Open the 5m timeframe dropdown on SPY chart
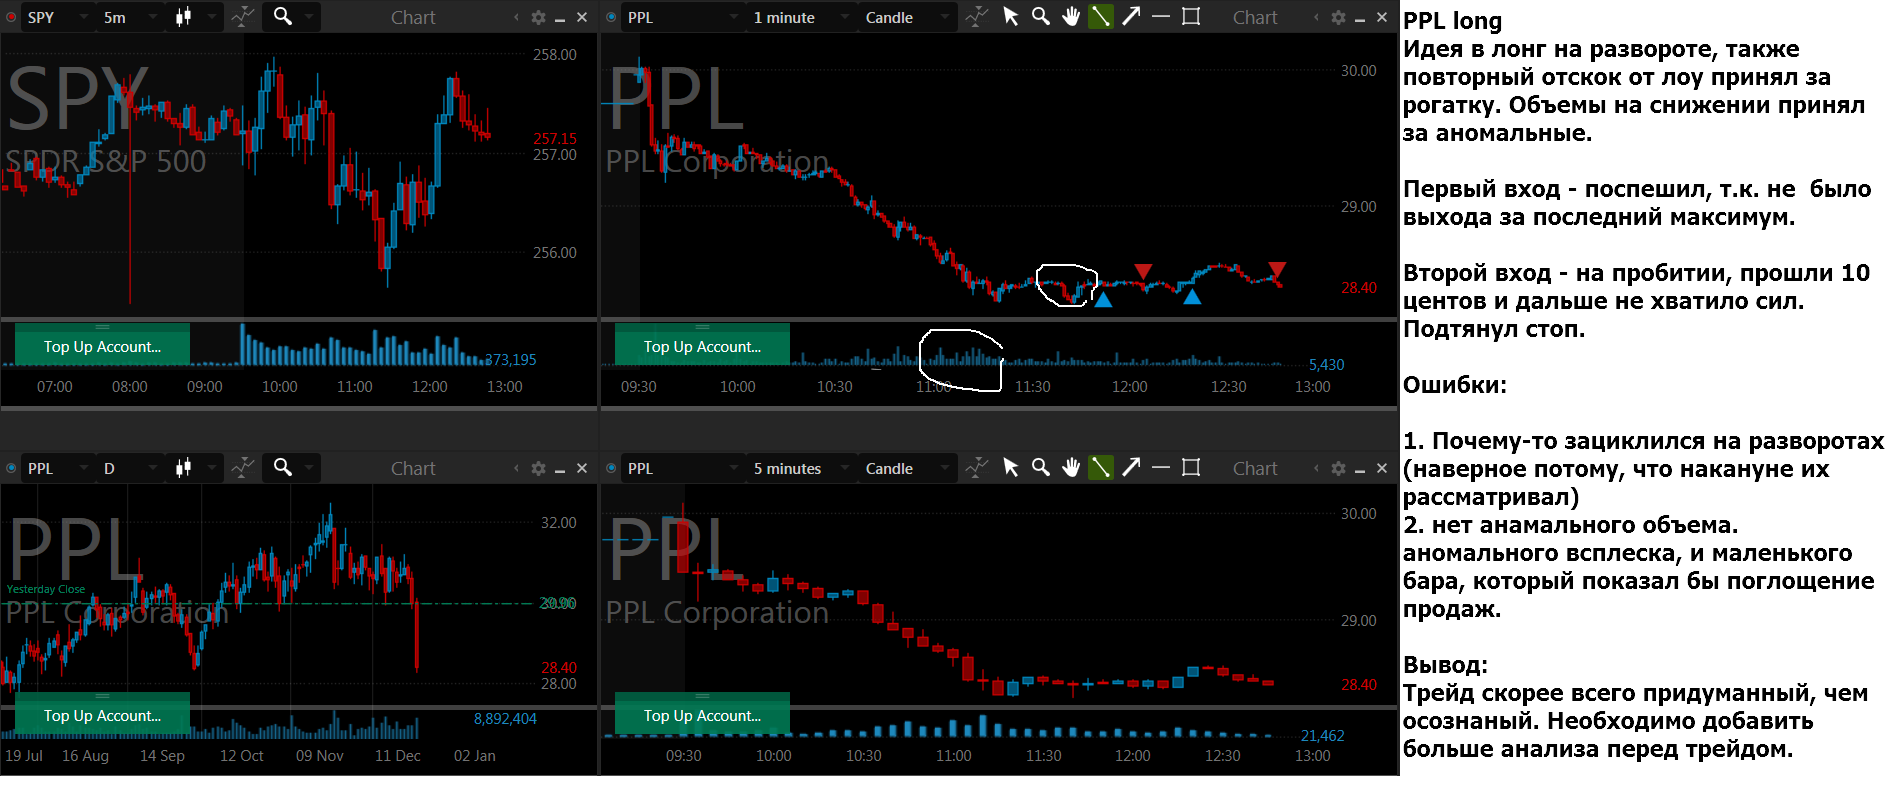Image resolution: width=1896 pixels, height=785 pixels. coord(131,17)
